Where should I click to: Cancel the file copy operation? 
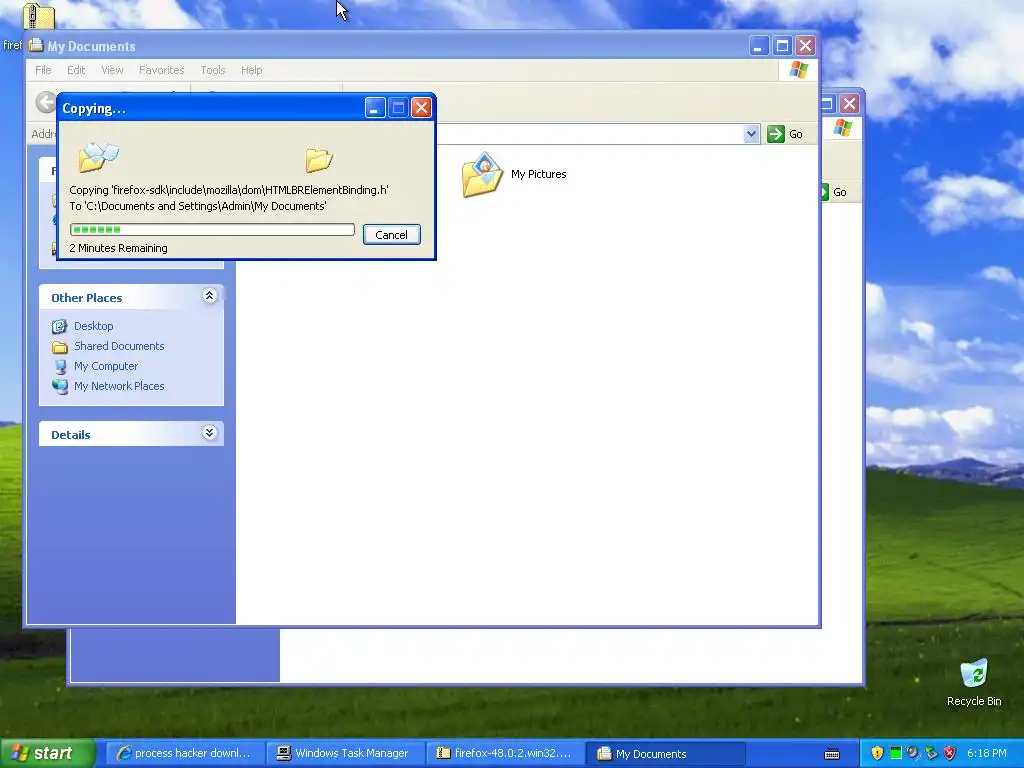[x=391, y=235]
